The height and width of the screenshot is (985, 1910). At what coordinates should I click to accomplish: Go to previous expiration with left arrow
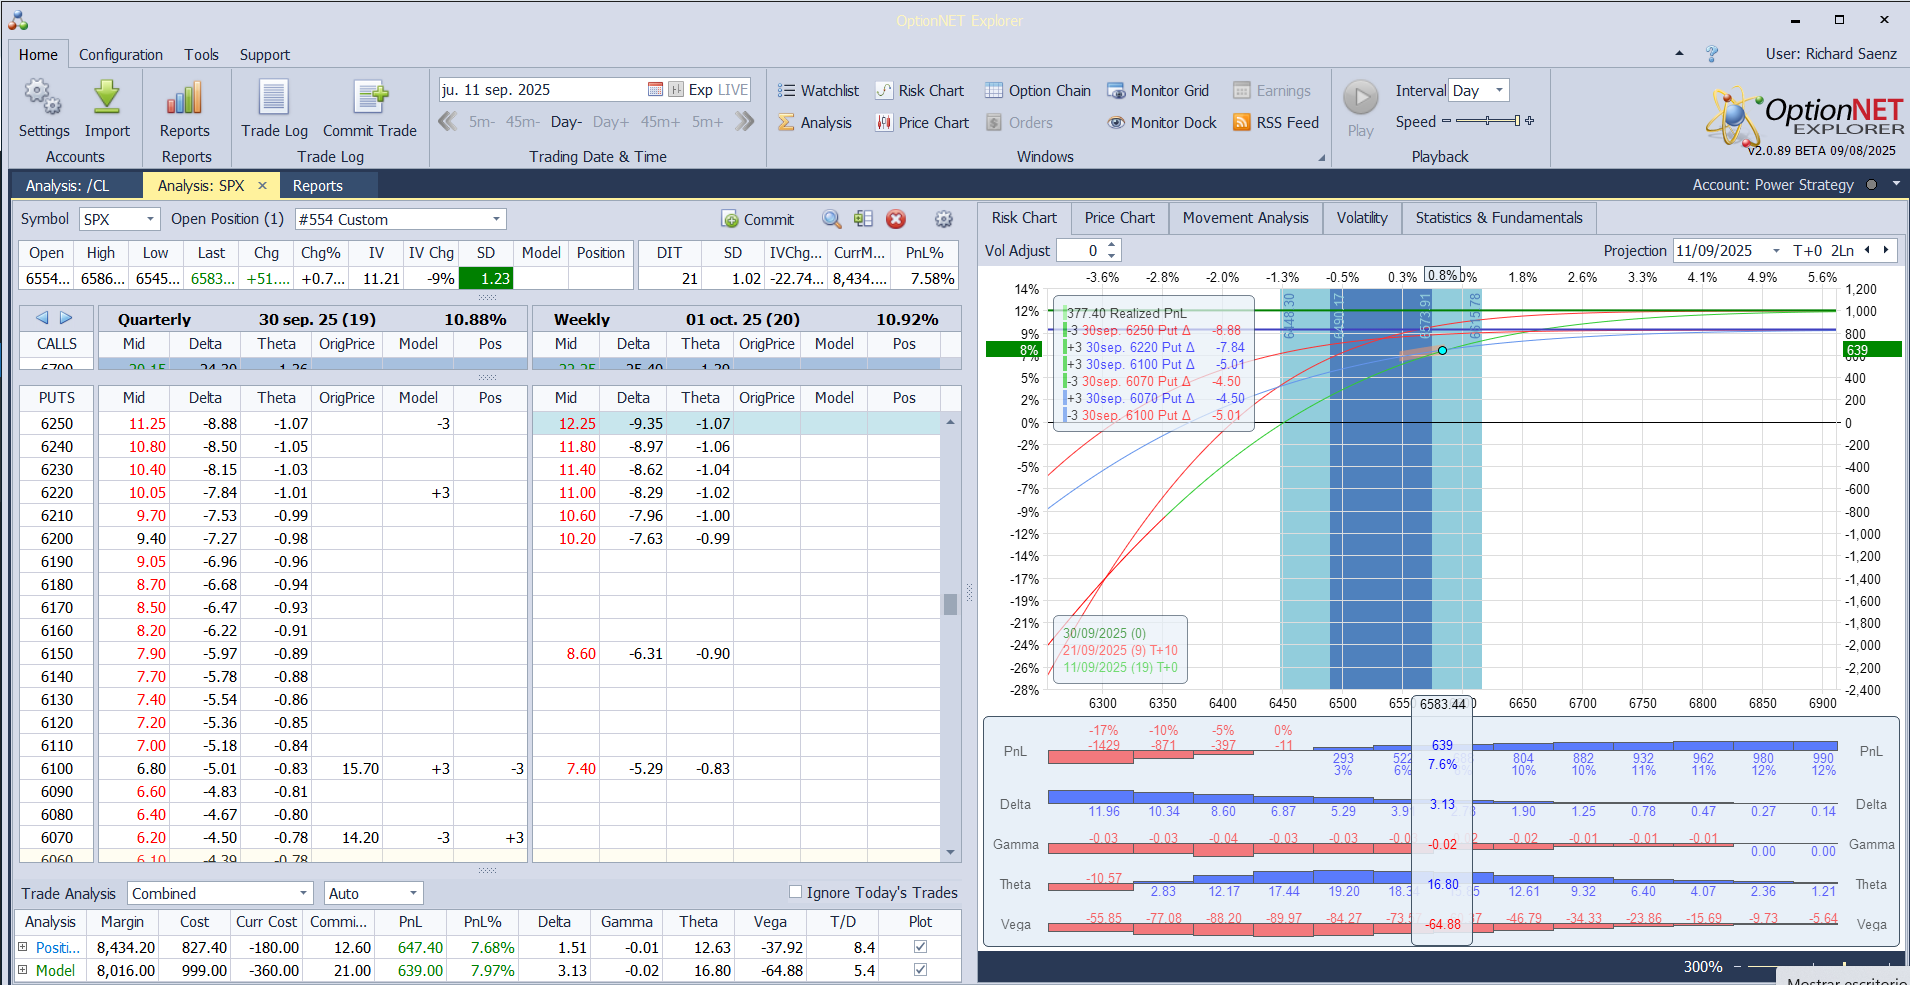click(42, 318)
